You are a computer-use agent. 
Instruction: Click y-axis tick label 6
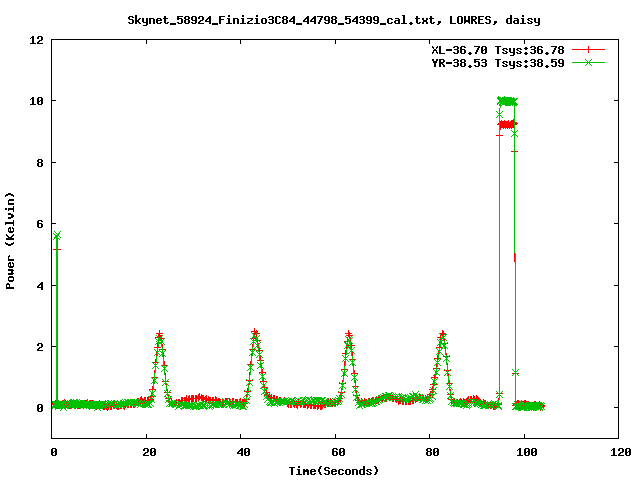(40, 224)
